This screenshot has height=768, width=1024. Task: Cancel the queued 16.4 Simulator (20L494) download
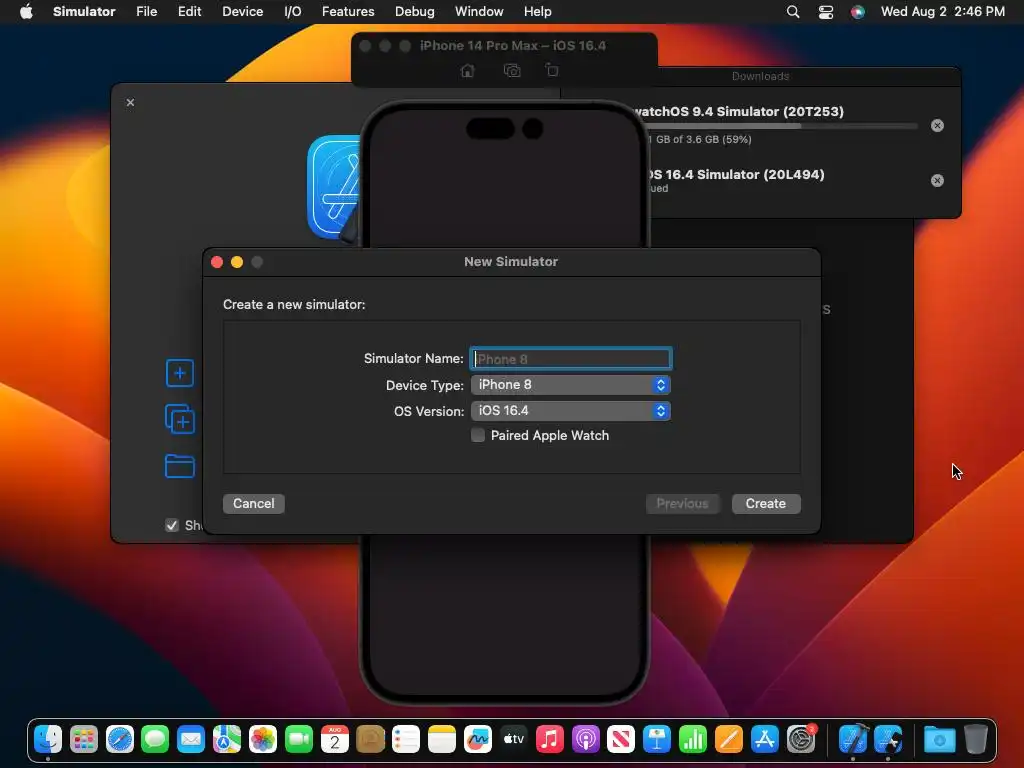937,180
